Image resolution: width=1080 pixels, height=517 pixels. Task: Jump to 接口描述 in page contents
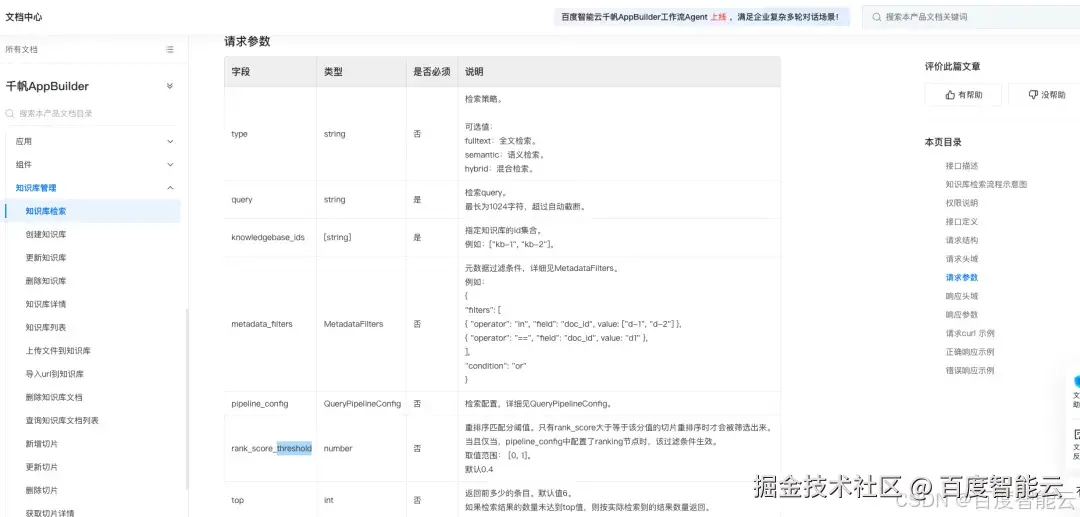click(962, 166)
